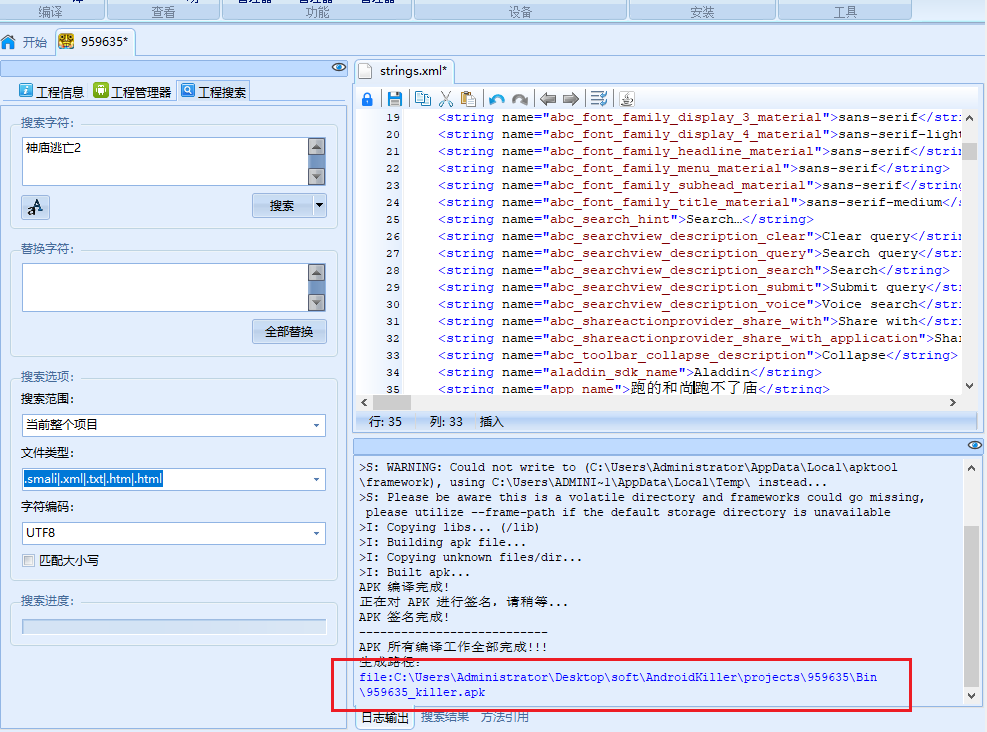Select the 工程搜索 tab
Viewport: 987px width, 732px height.
pyautogui.click(x=213, y=92)
